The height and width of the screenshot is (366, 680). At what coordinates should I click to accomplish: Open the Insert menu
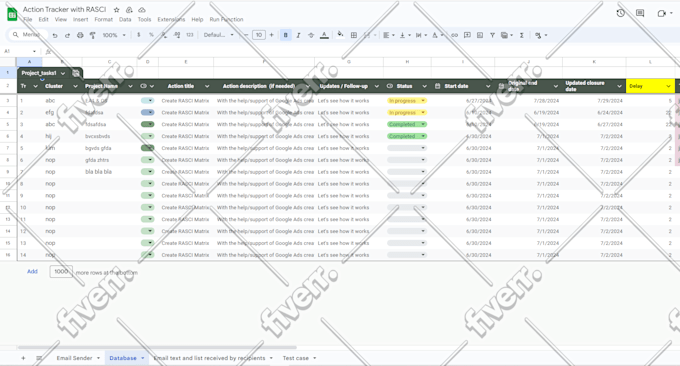(80, 20)
